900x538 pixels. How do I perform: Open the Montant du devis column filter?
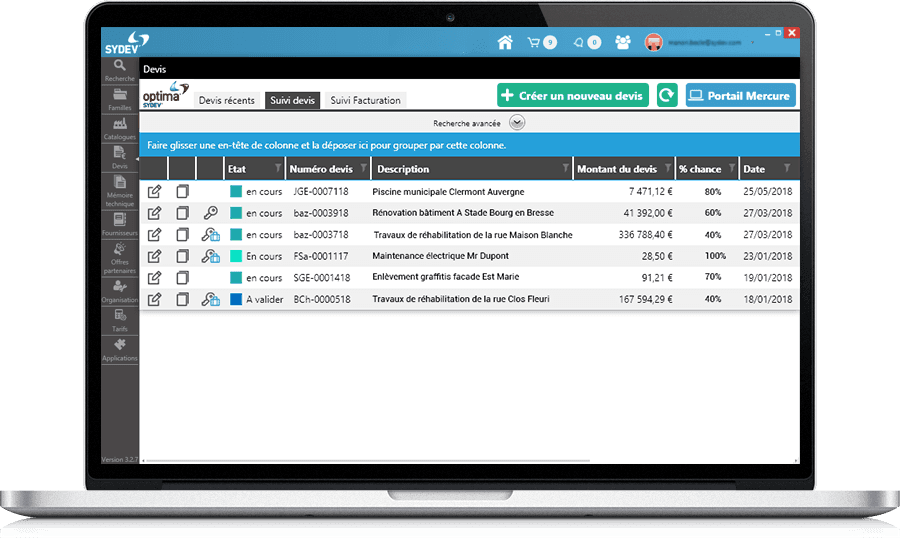point(668,168)
